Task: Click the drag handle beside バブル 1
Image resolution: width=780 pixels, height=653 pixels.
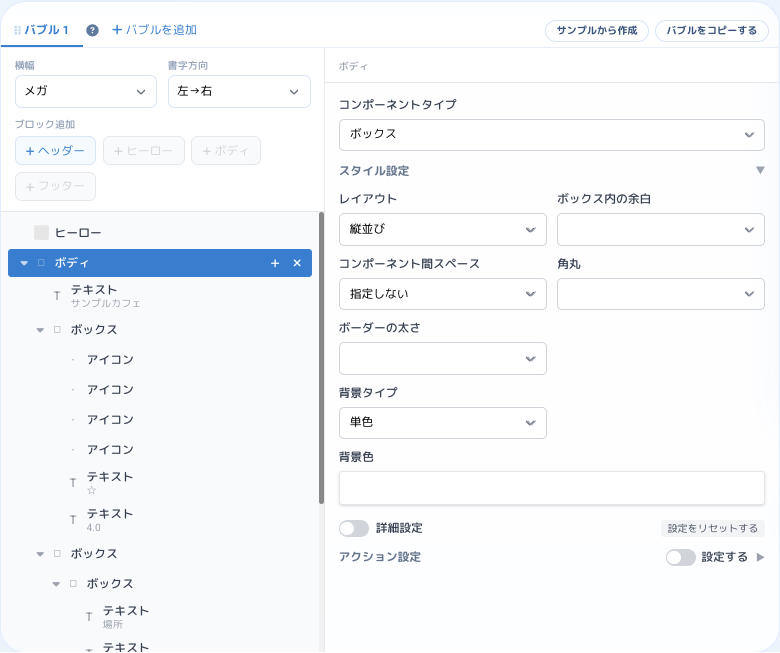Action: click(x=17, y=30)
